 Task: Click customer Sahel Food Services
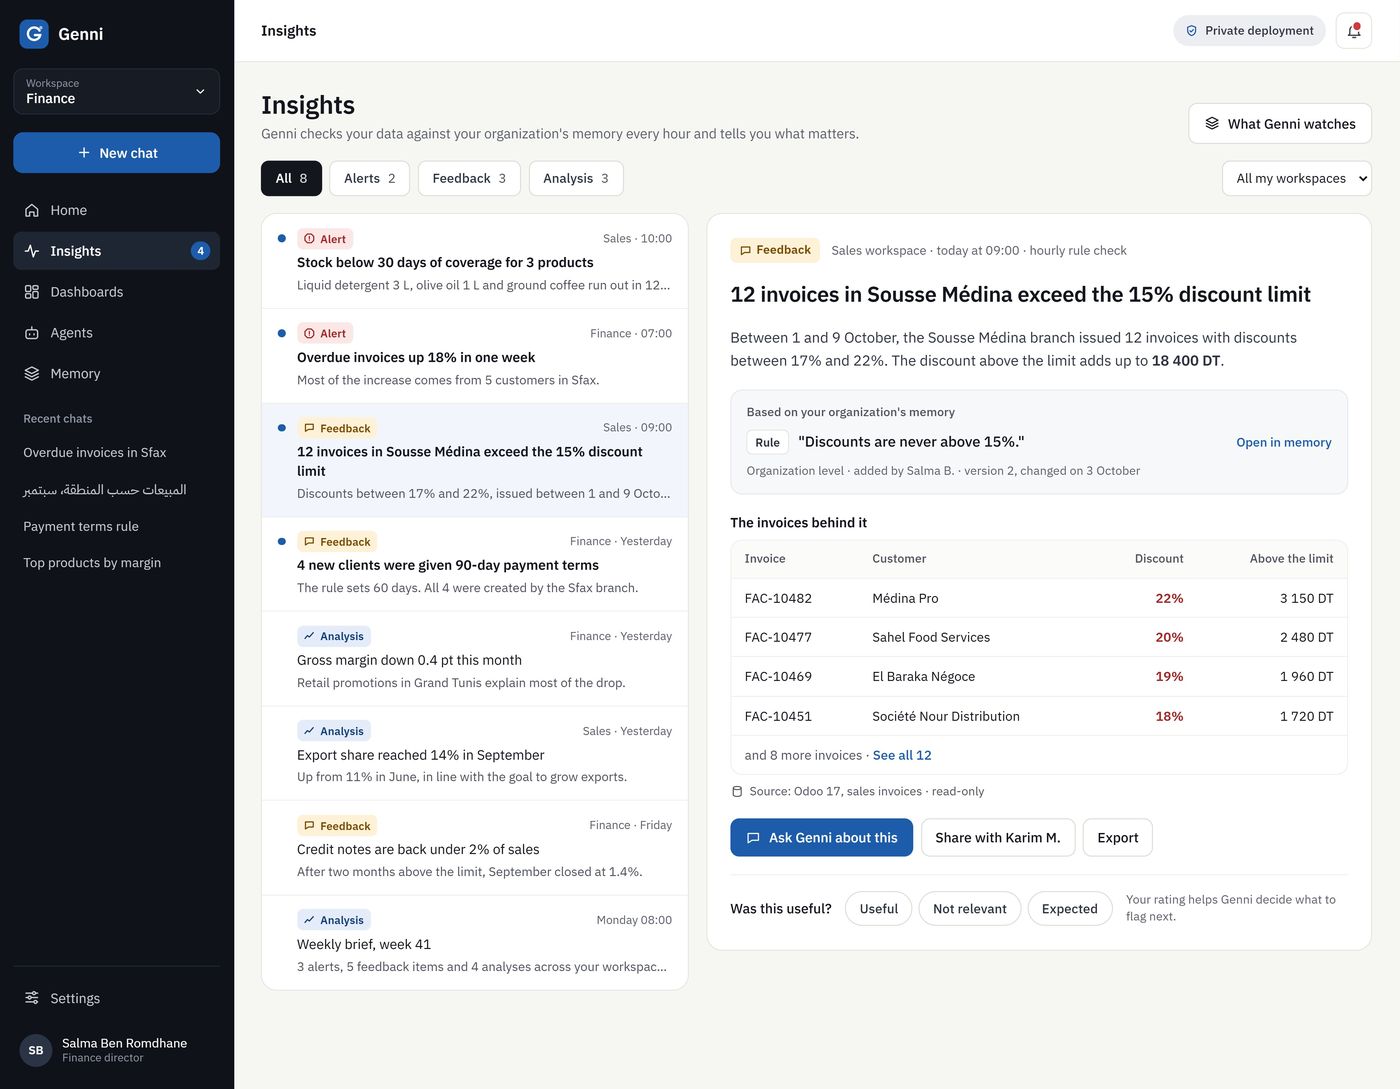(x=931, y=637)
